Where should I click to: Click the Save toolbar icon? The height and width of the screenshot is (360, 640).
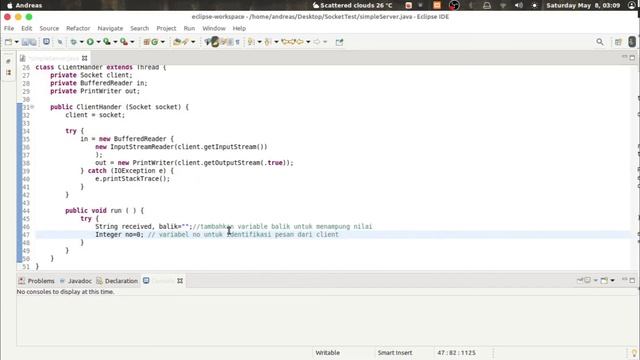pyautogui.click(x=25, y=42)
